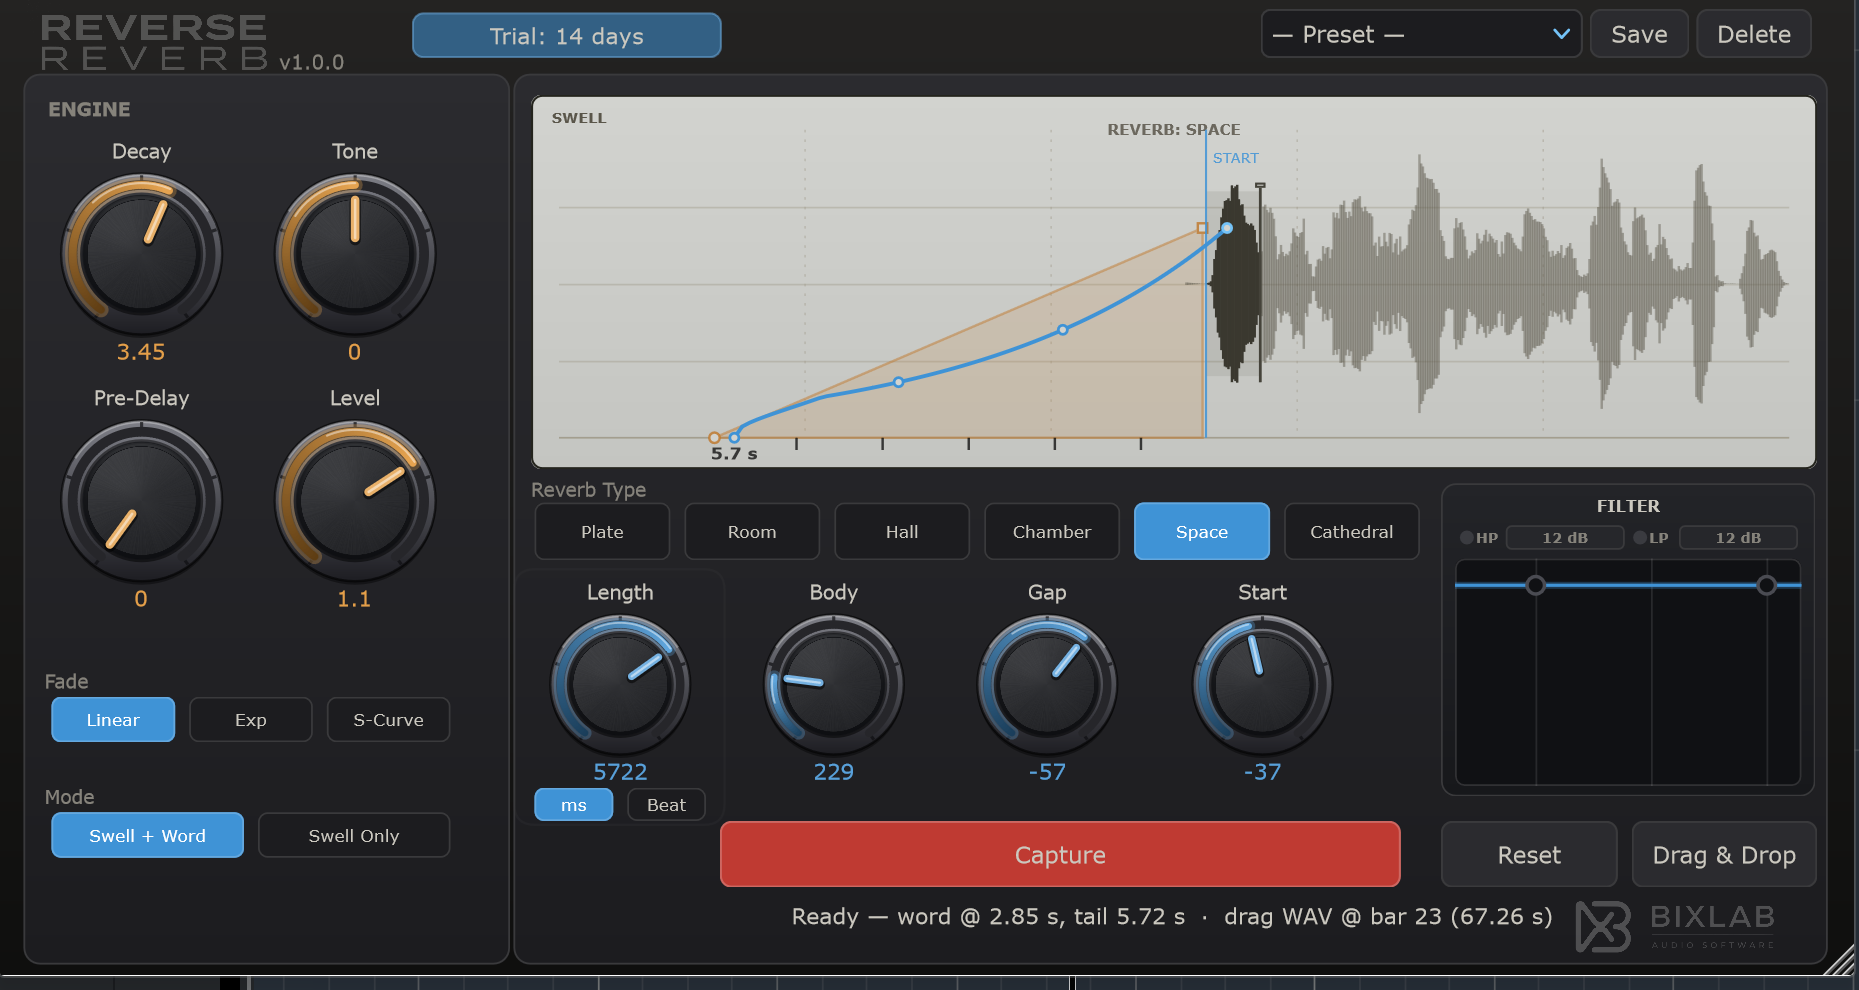
Task: Click the Length knob
Action: coord(620,685)
